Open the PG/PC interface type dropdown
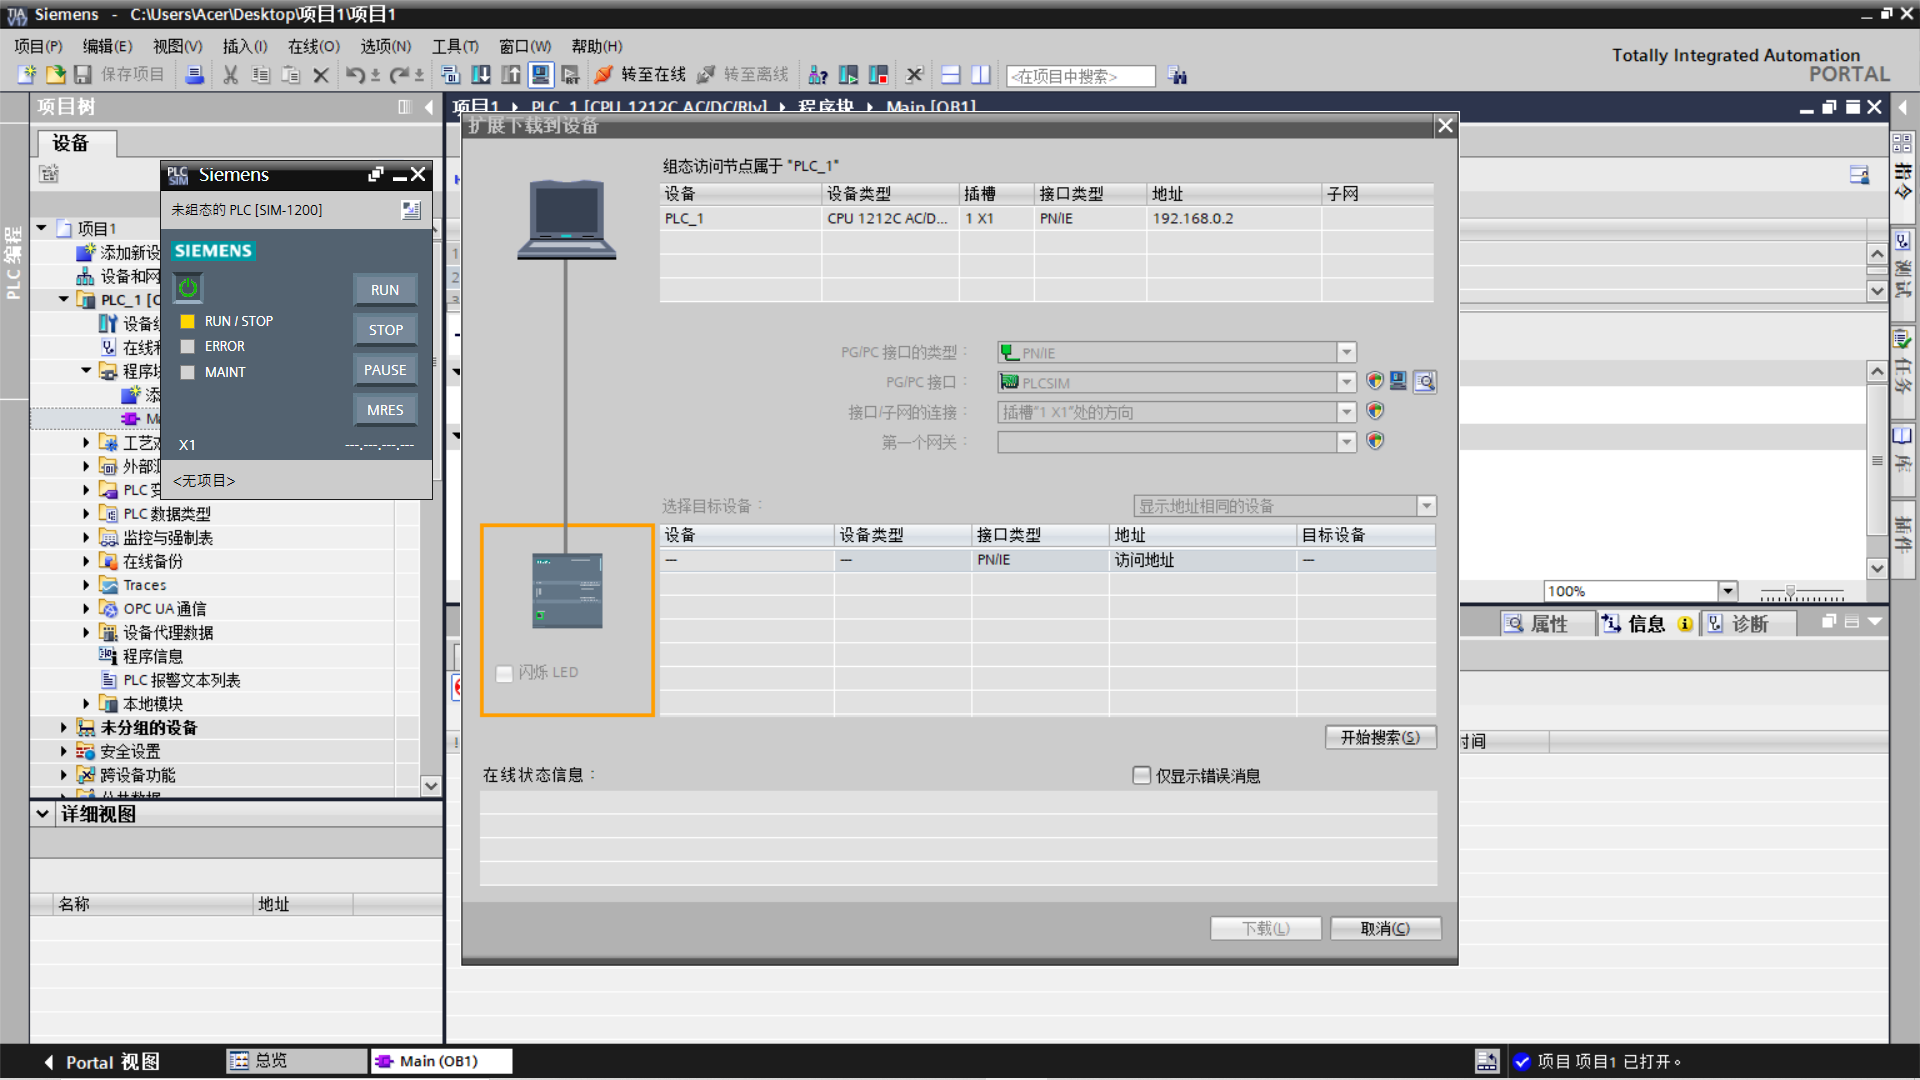Image resolution: width=1920 pixels, height=1080 pixels. coord(1346,353)
